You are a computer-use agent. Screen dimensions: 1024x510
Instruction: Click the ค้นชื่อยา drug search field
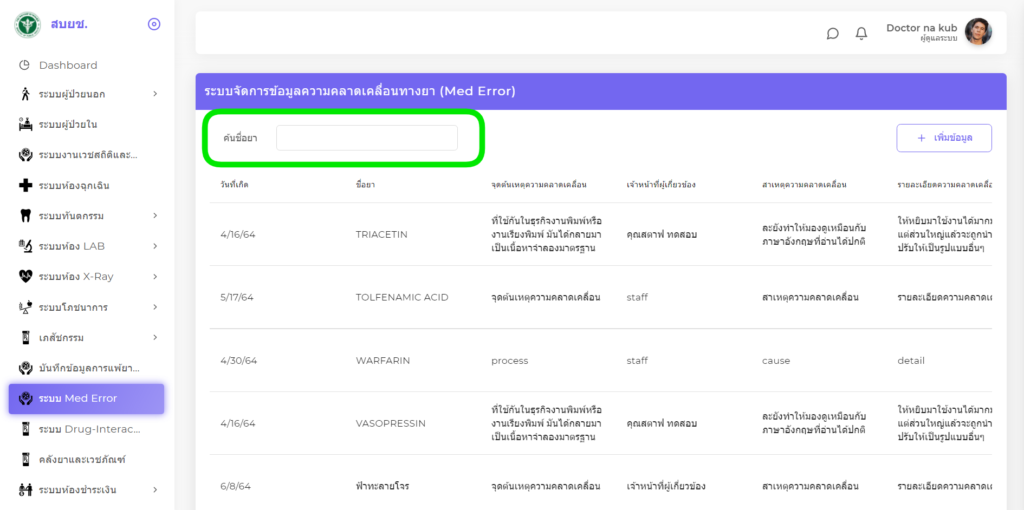click(x=366, y=138)
